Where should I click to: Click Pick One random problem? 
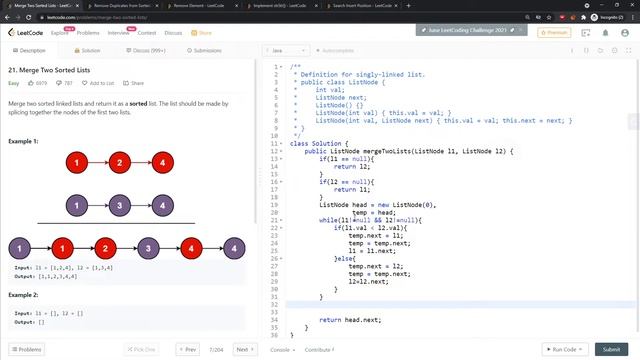(141, 349)
